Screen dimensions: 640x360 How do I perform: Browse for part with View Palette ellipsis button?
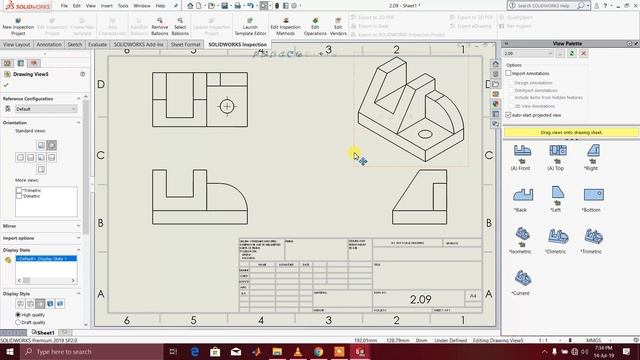pos(560,53)
